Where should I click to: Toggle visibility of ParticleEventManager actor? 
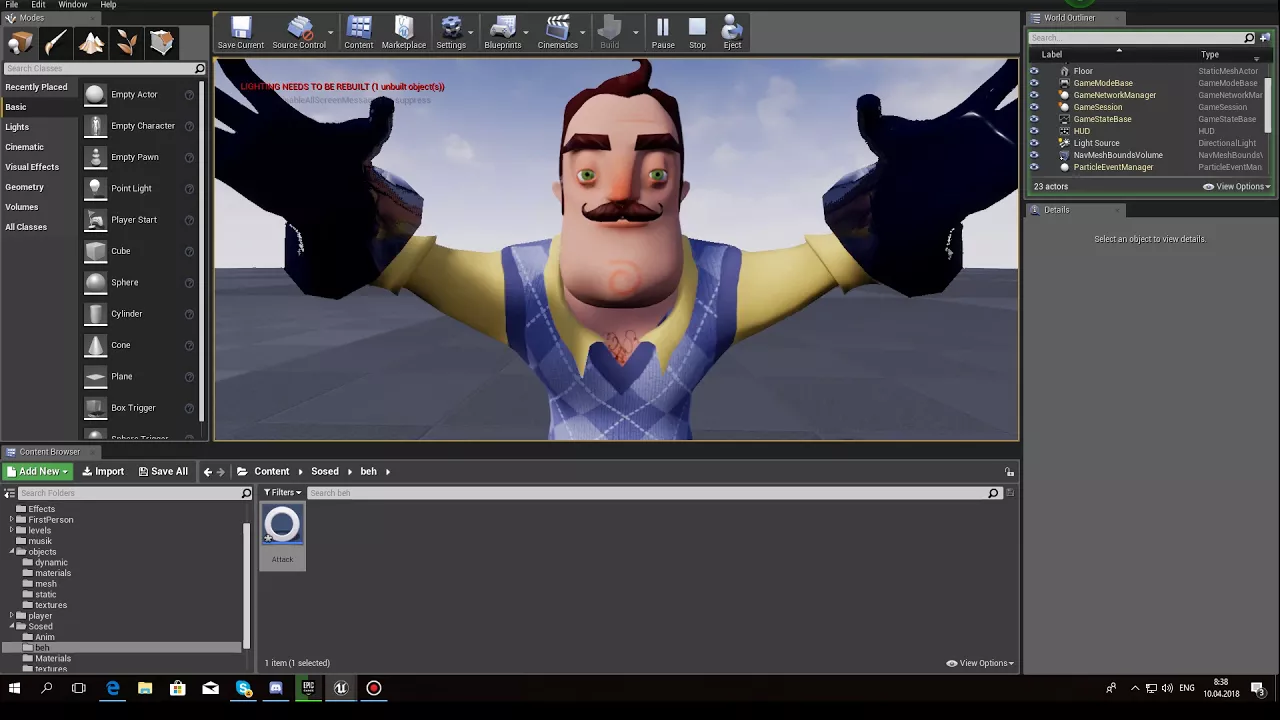pos(1034,167)
